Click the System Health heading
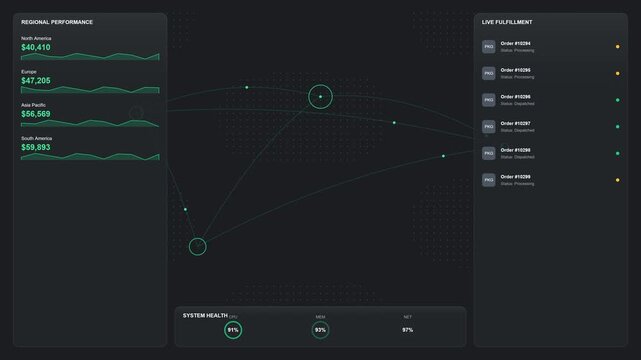Image resolution: width=641 pixels, height=360 pixels. pos(205,315)
